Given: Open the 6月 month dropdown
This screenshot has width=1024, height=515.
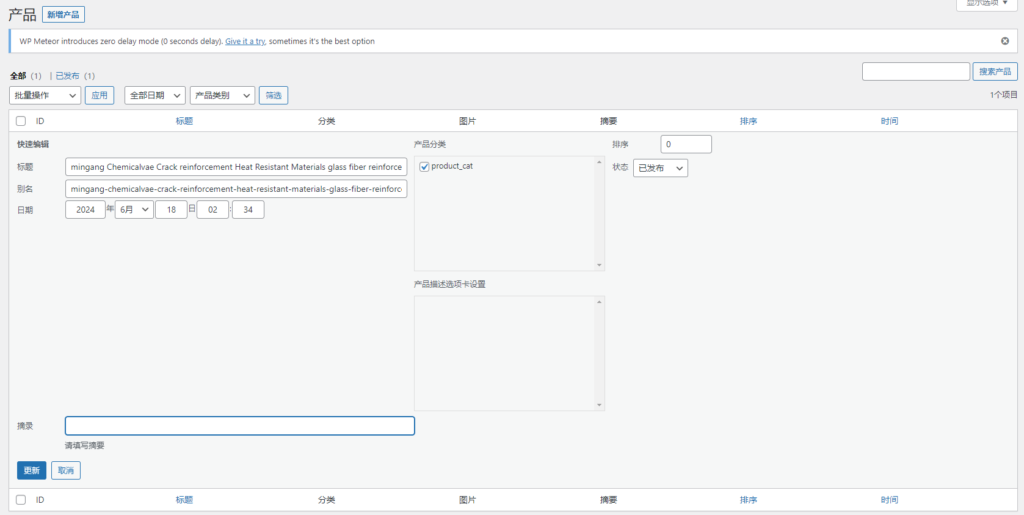Looking at the screenshot, I should coord(134,210).
